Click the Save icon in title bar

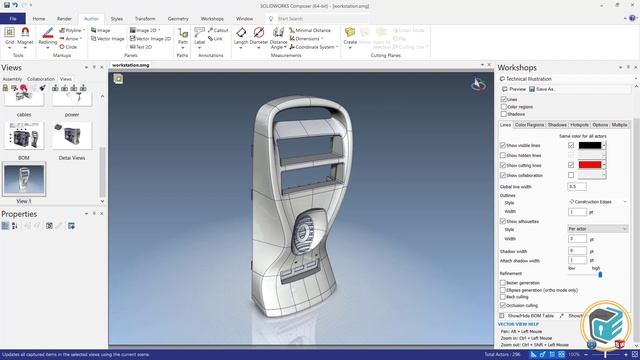pyautogui.click(x=7, y=5)
